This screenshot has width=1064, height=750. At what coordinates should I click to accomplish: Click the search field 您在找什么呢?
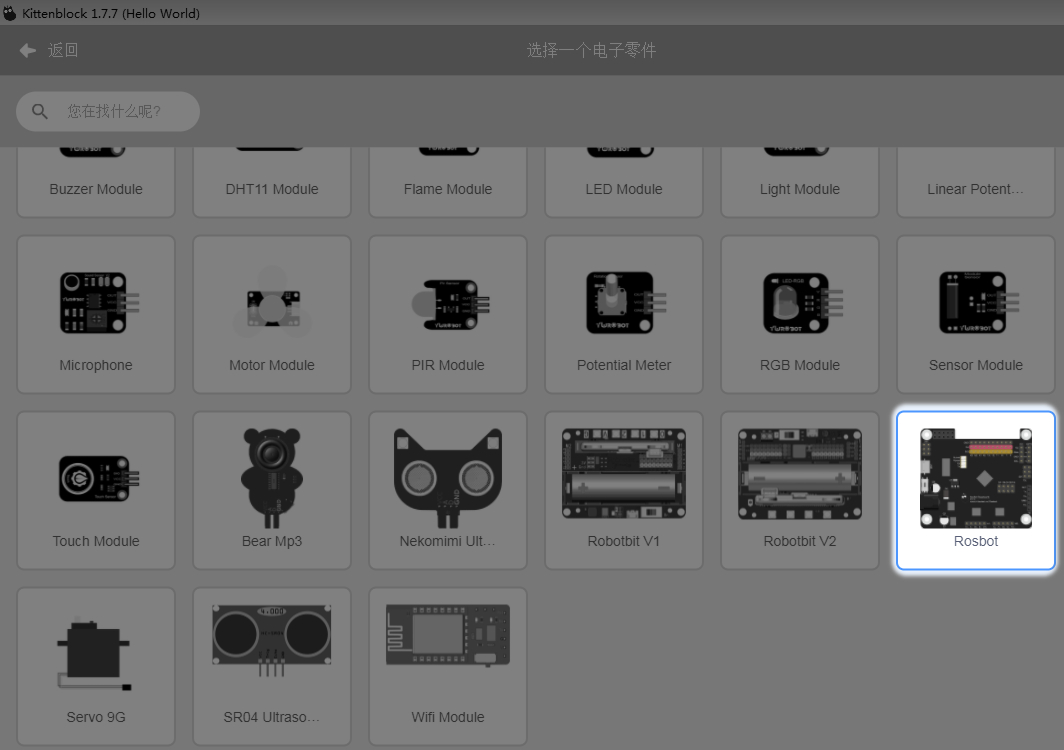pyautogui.click(x=108, y=111)
